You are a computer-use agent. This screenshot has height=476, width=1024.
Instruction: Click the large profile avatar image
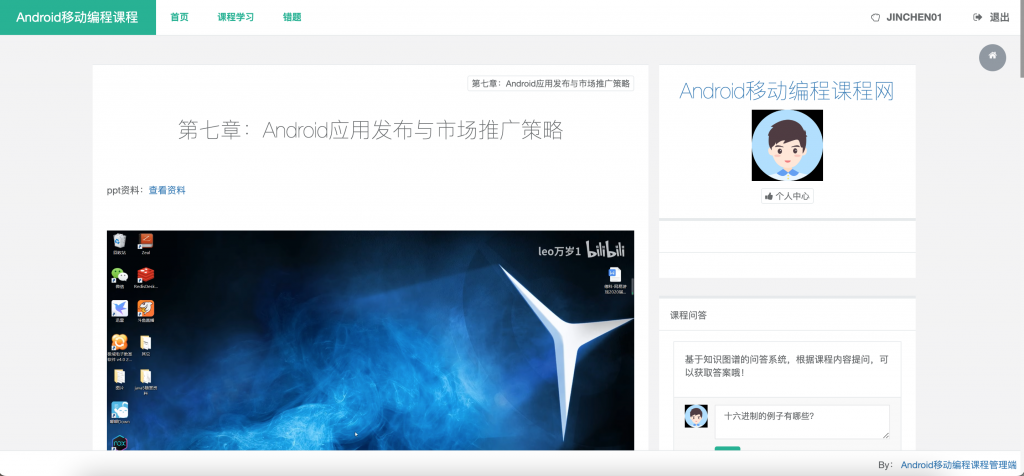[787, 145]
